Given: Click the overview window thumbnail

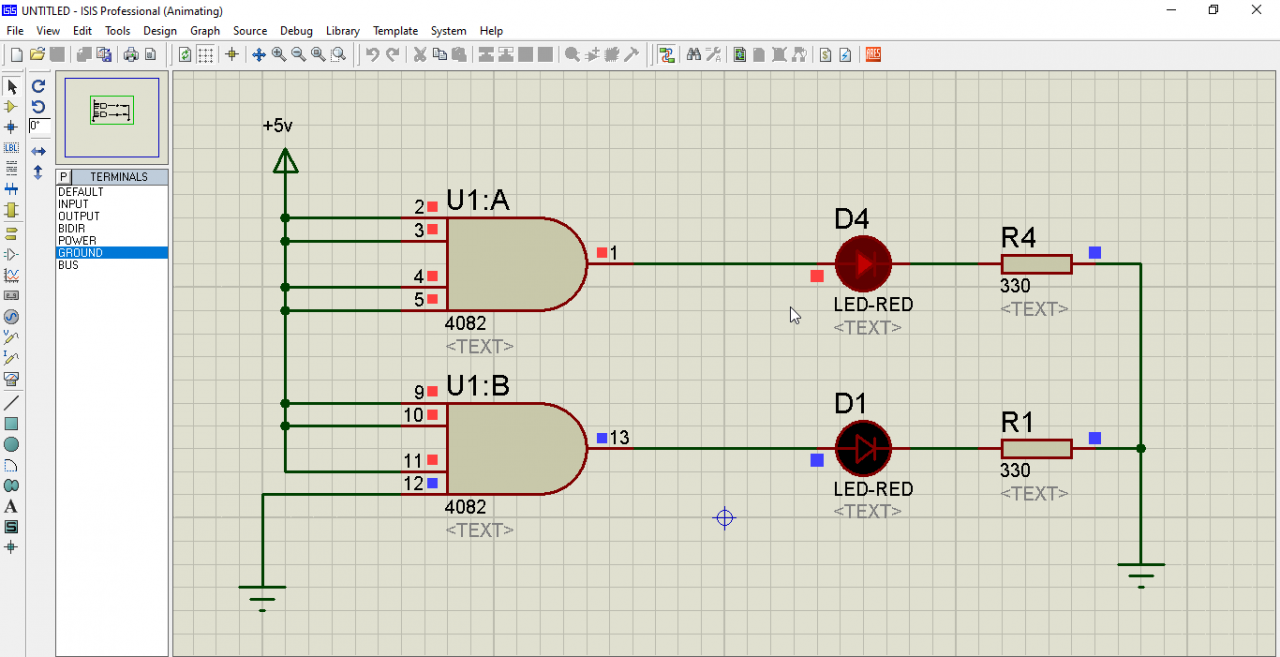Looking at the screenshot, I should tap(112, 118).
